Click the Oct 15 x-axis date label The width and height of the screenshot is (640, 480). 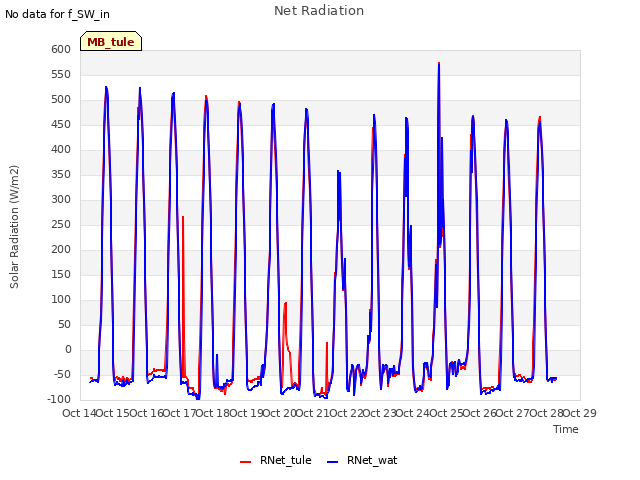click(x=113, y=413)
